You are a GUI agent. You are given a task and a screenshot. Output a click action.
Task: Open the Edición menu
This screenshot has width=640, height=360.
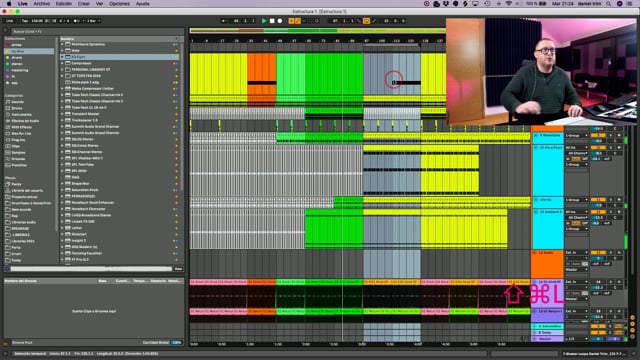[64, 4]
